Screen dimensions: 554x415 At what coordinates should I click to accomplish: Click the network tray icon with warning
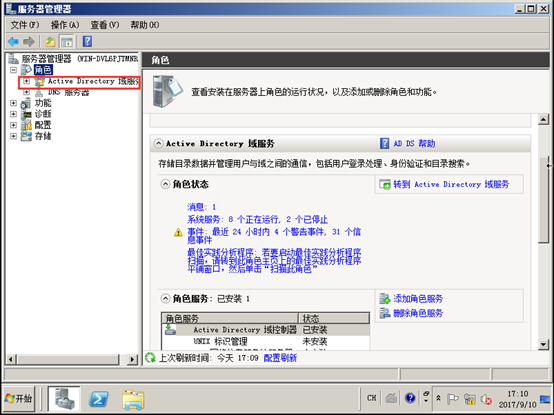470,399
